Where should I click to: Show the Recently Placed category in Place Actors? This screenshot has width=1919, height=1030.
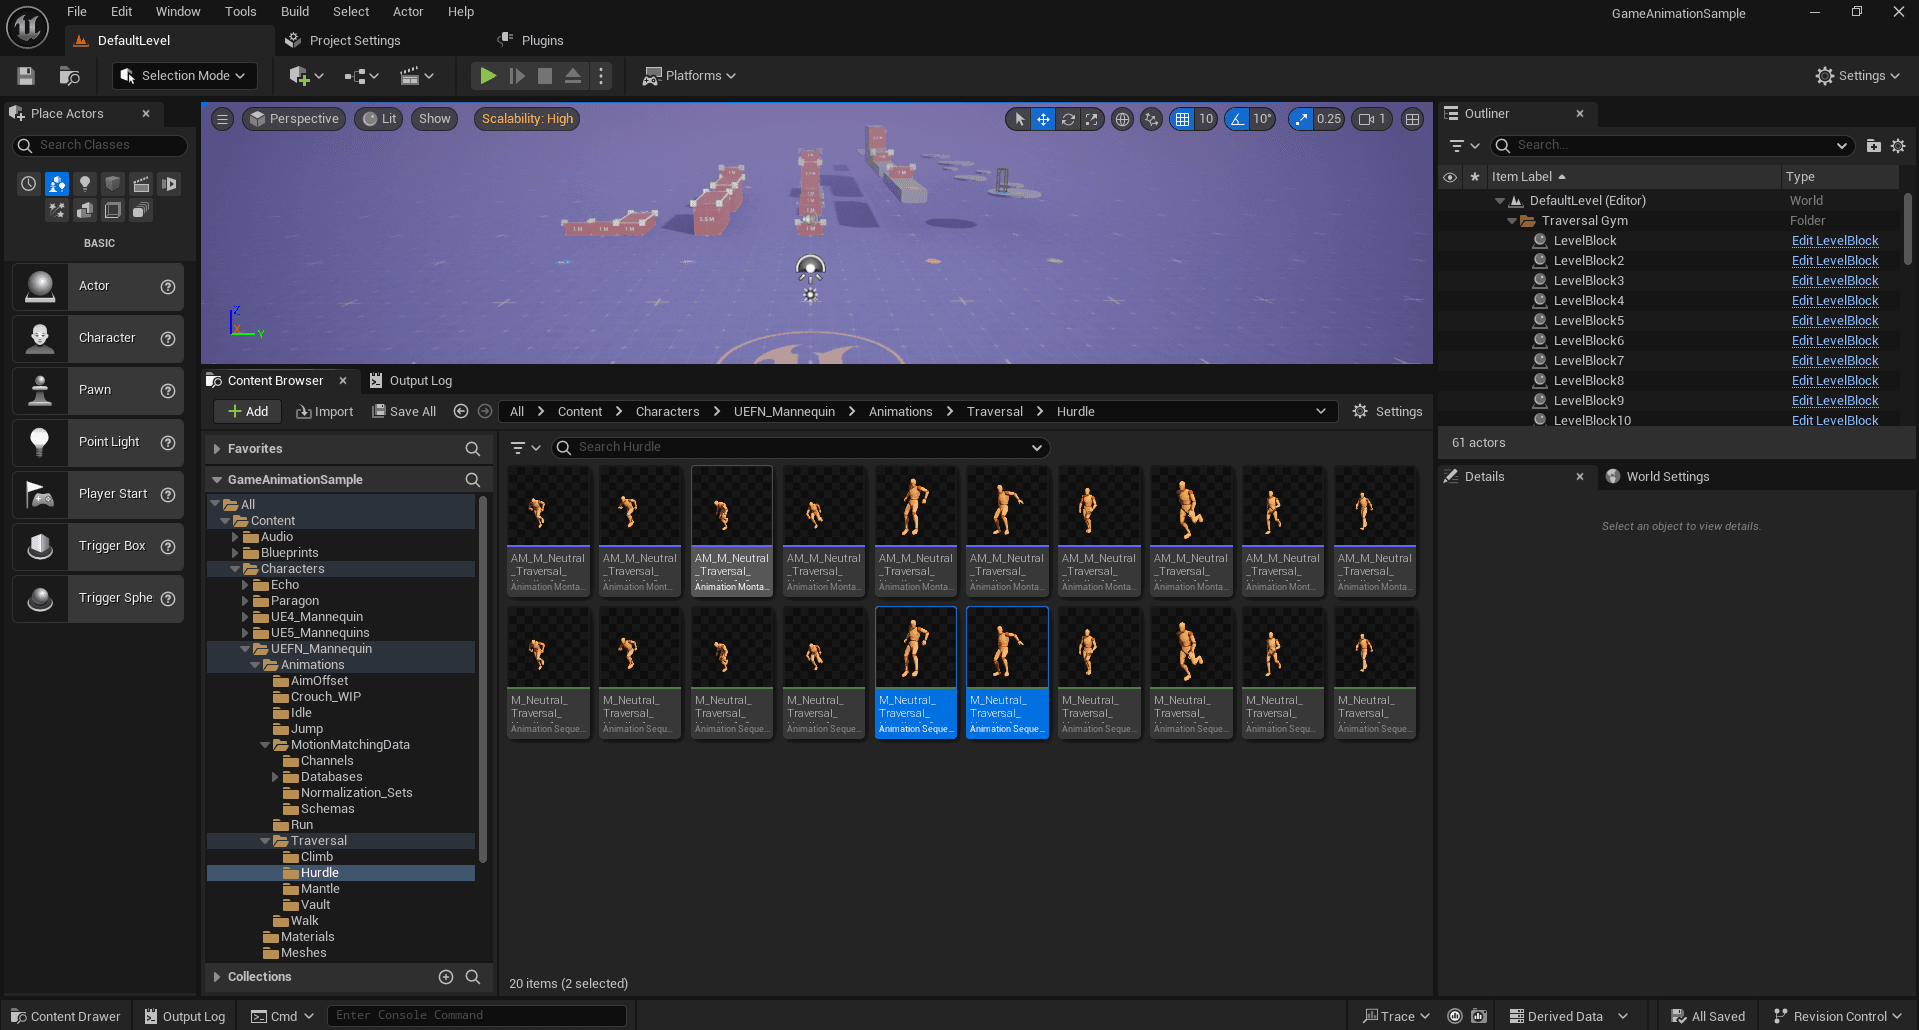(x=29, y=184)
